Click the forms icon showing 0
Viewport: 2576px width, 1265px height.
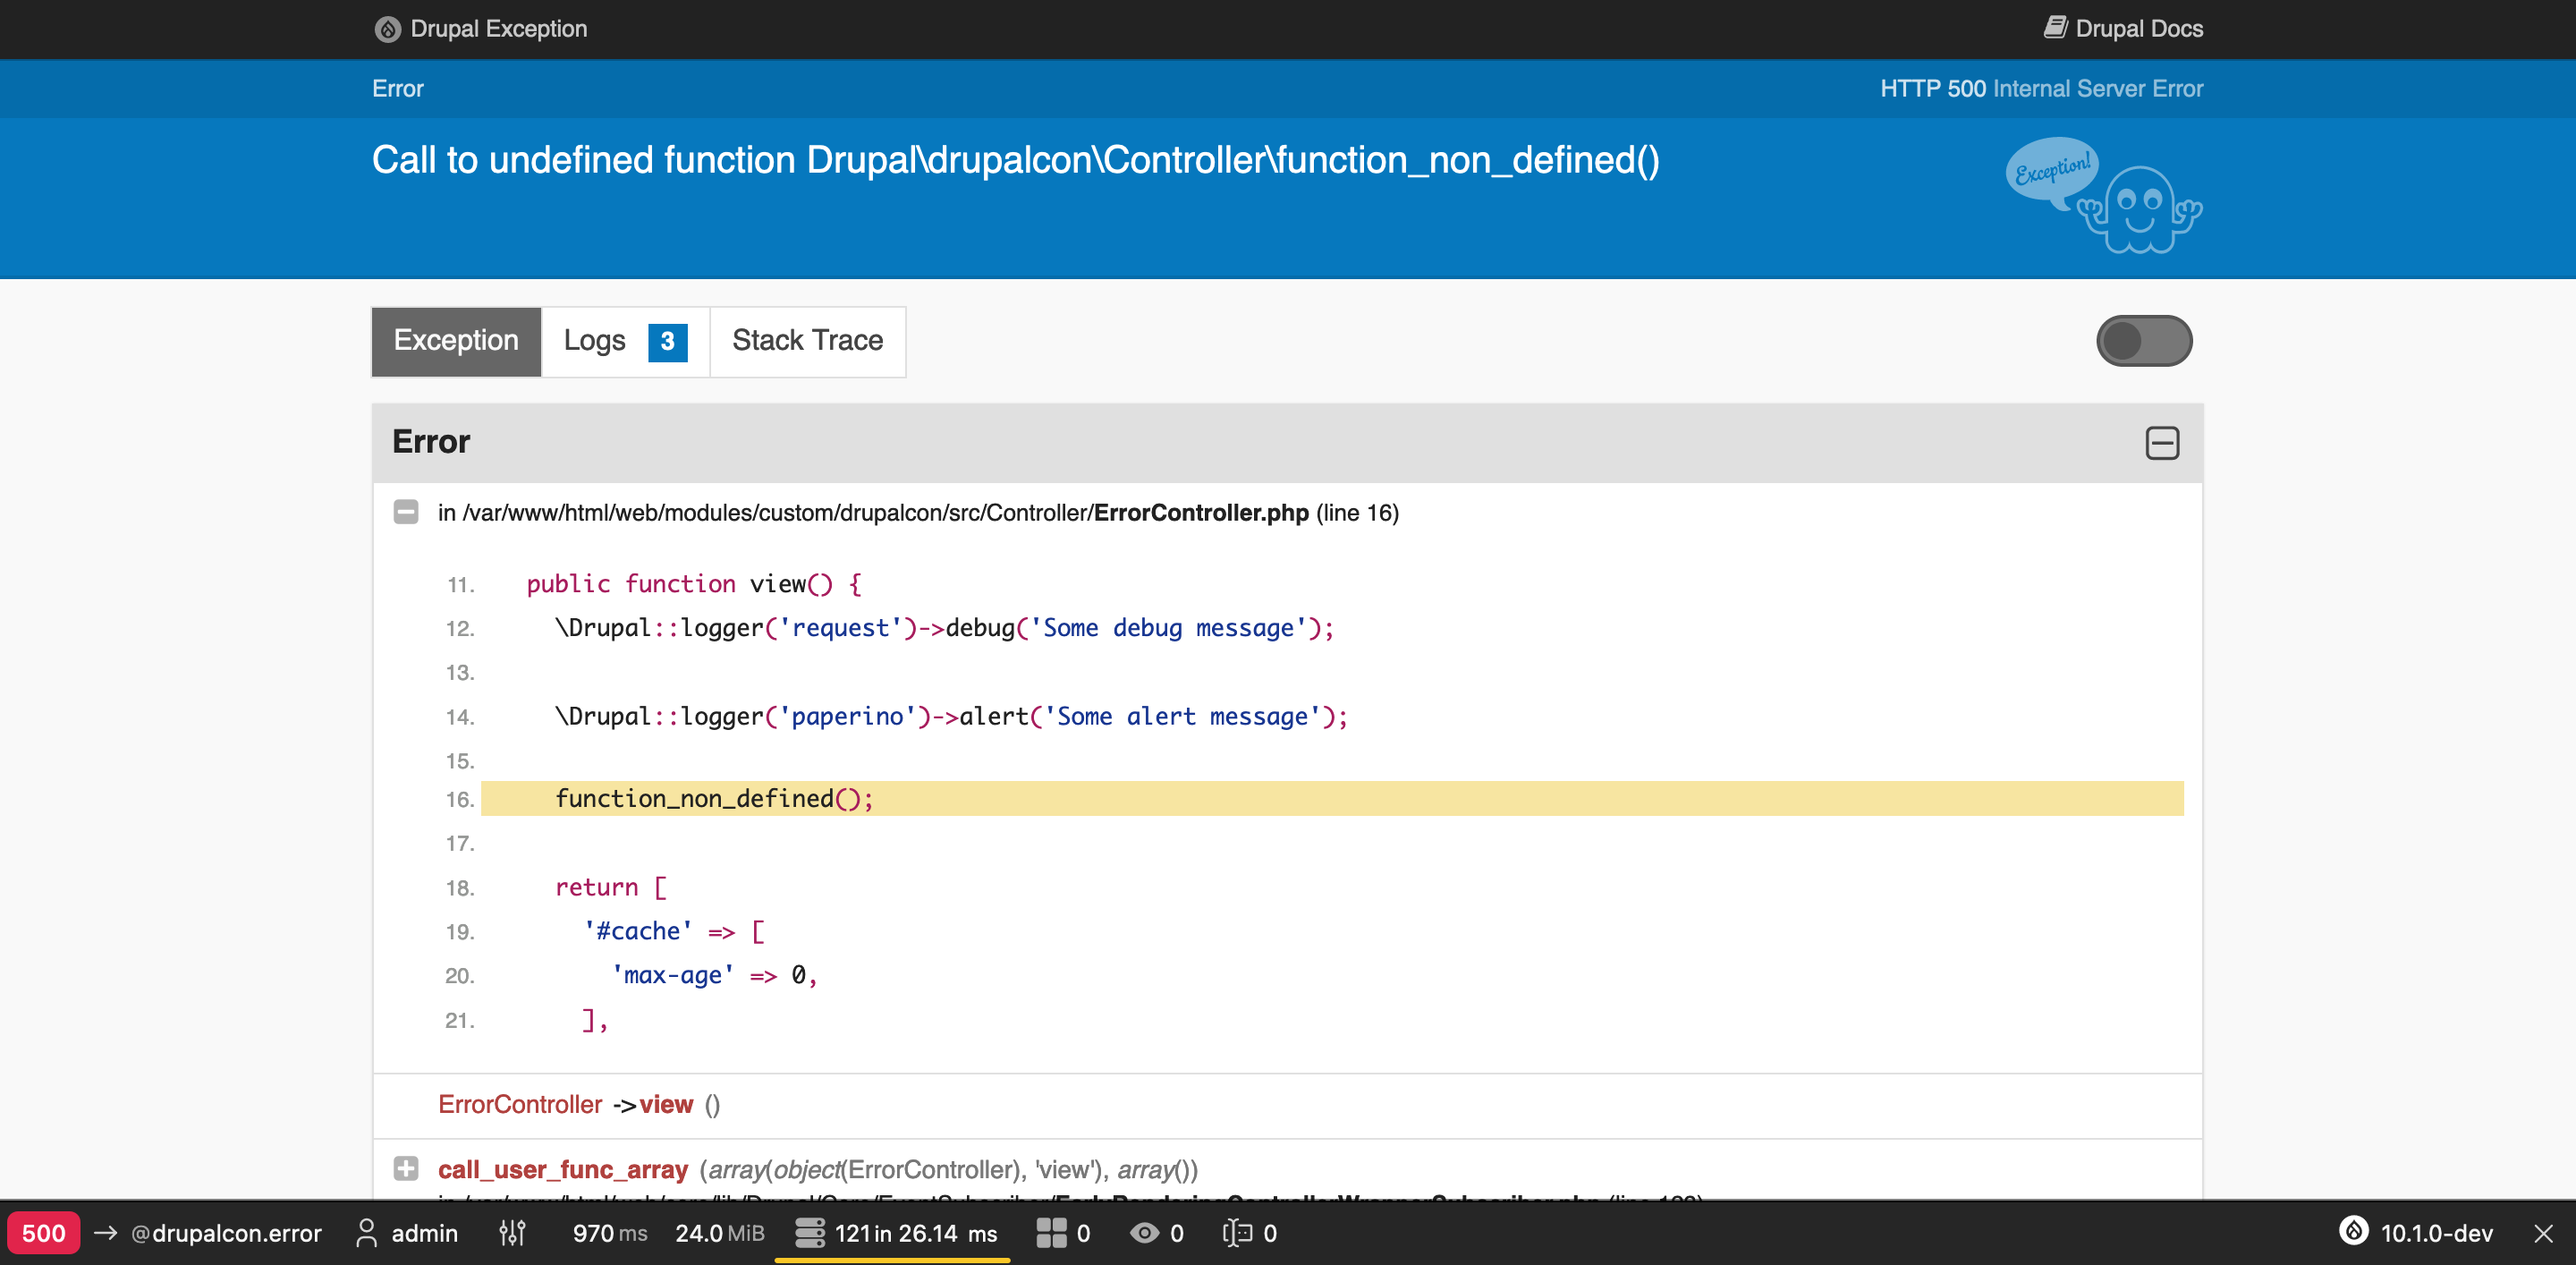[x=1237, y=1233]
